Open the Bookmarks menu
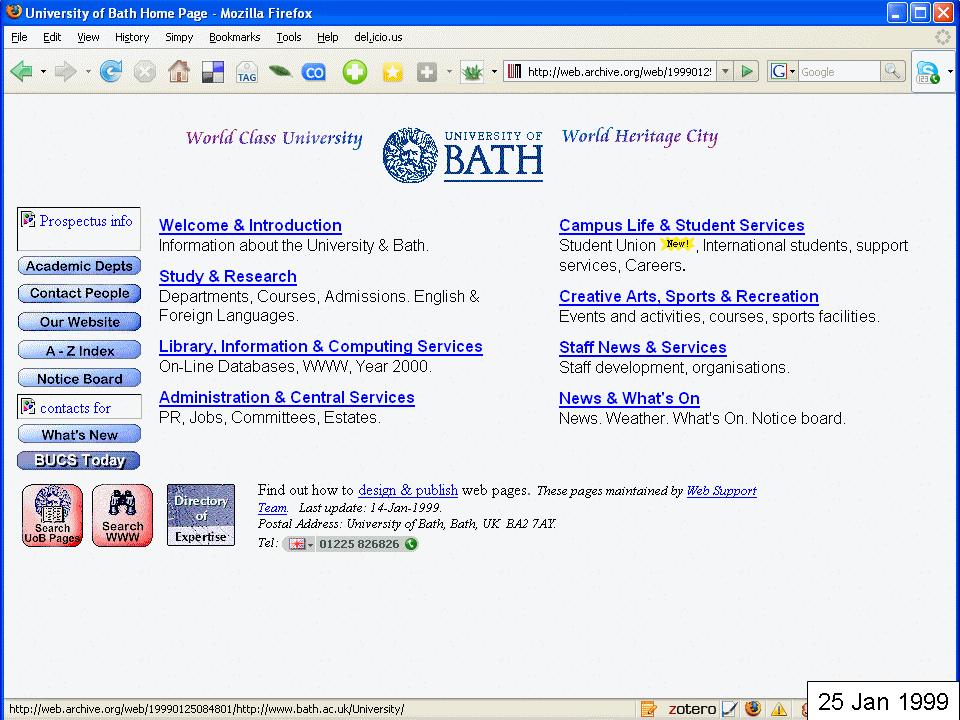The height and width of the screenshot is (720, 960). coord(234,37)
